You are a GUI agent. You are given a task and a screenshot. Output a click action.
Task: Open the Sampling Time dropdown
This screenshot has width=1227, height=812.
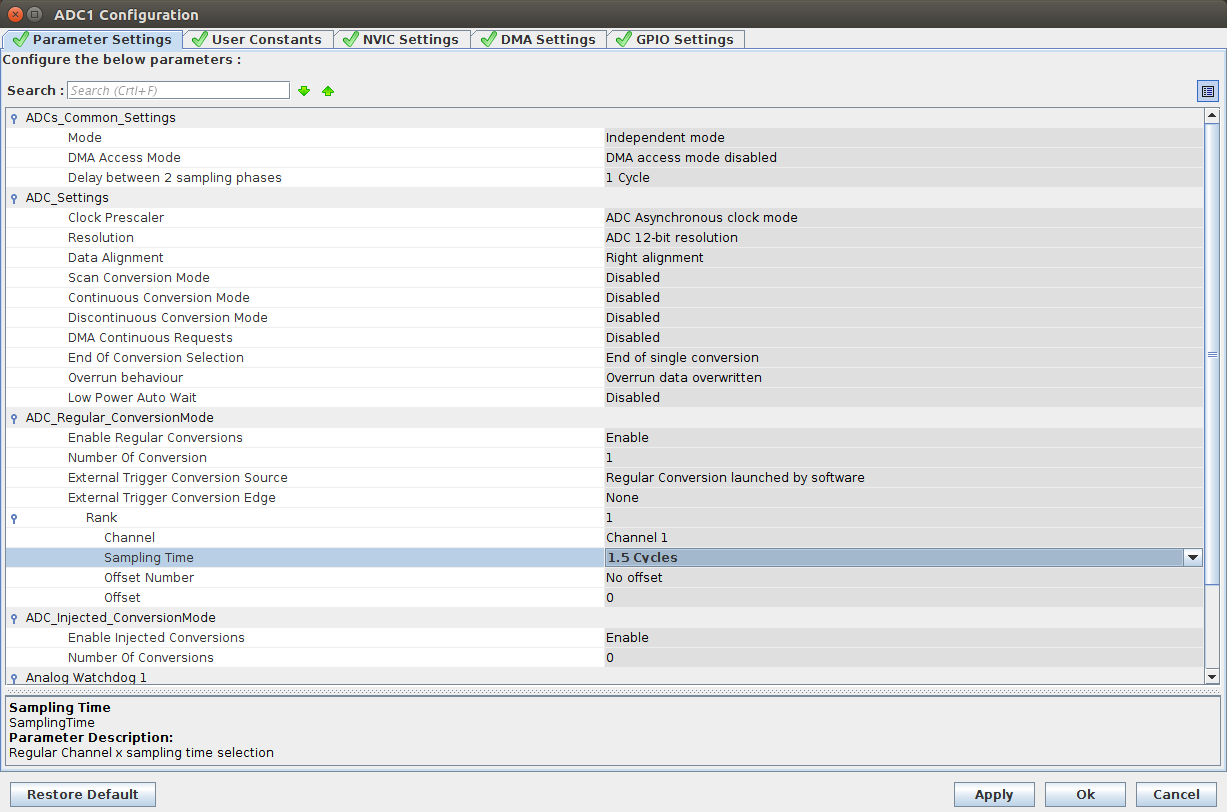[x=1192, y=557]
